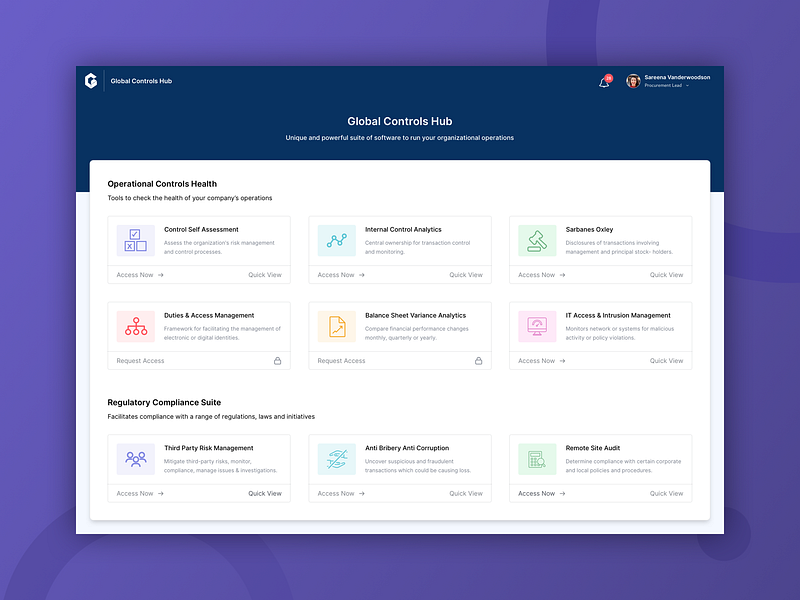This screenshot has width=800, height=600.
Task: Click the Internal Control Analytics graph icon
Action: (x=337, y=240)
